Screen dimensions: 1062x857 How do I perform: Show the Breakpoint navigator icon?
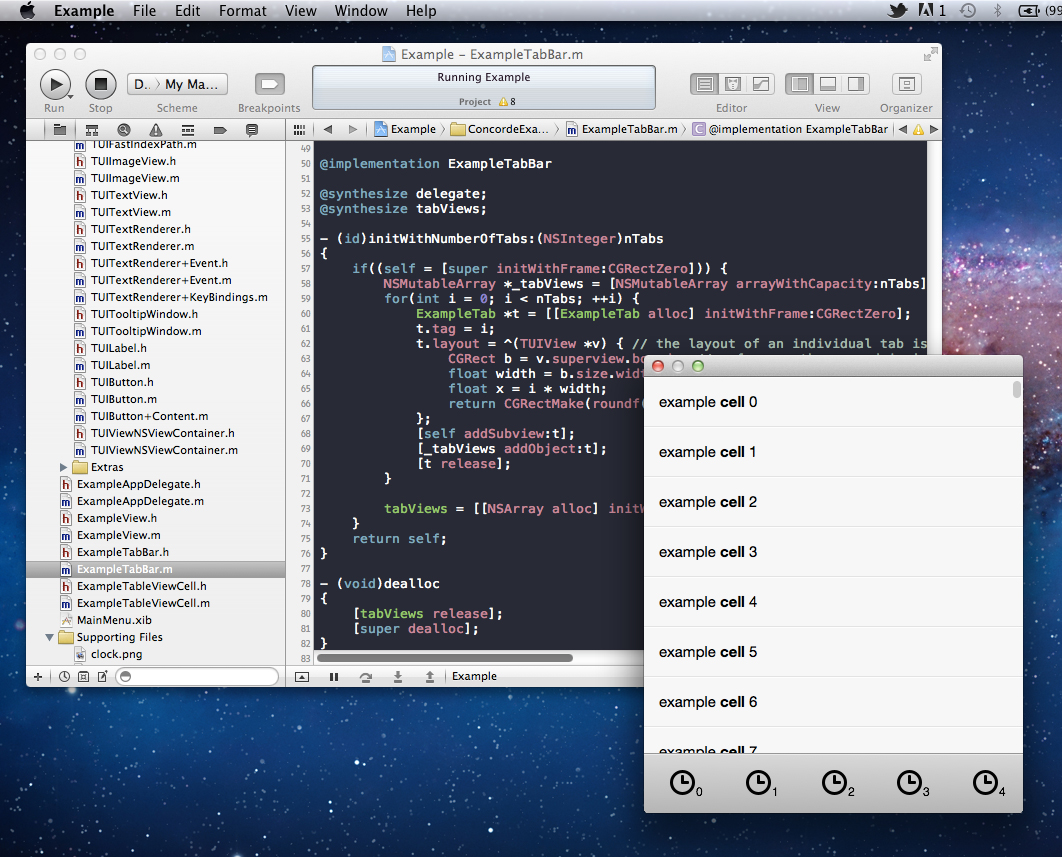coord(219,129)
